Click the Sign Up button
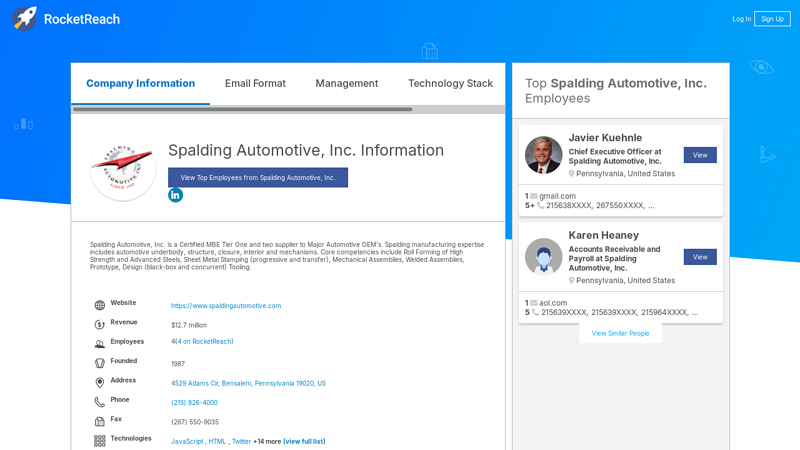This screenshot has height=450, width=800. click(x=772, y=19)
